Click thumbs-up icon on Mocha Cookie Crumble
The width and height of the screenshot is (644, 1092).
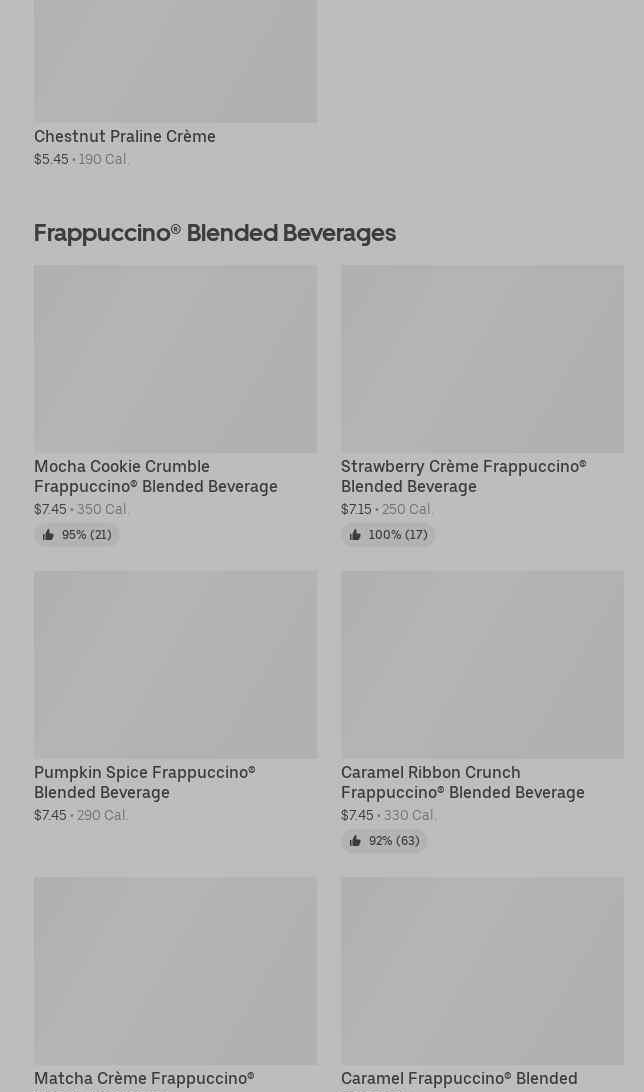click(x=48, y=535)
